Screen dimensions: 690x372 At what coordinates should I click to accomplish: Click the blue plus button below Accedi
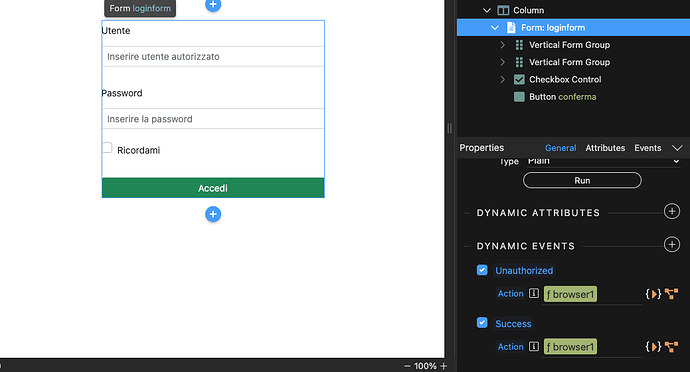click(213, 214)
